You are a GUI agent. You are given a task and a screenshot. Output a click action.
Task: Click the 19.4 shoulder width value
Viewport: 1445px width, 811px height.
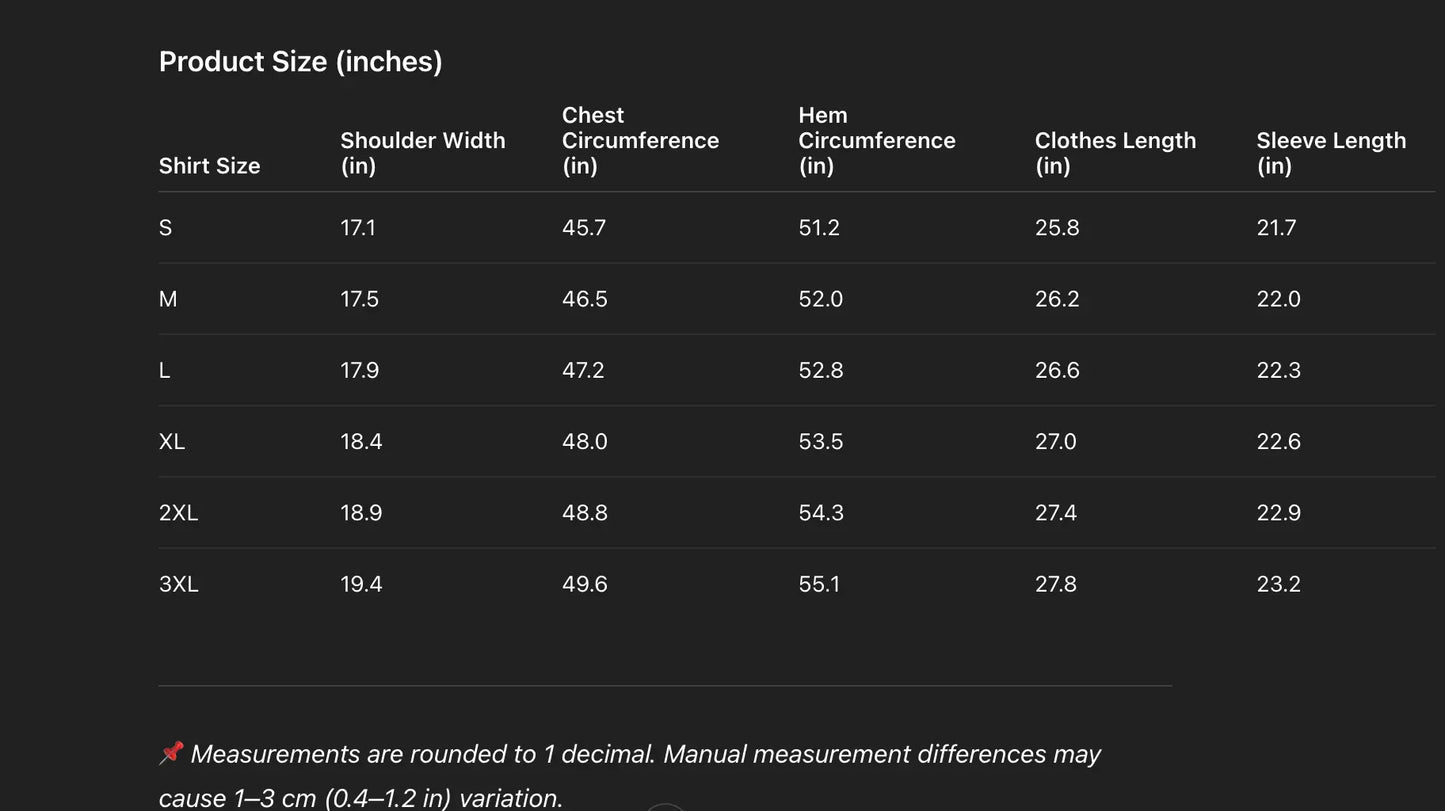click(361, 584)
